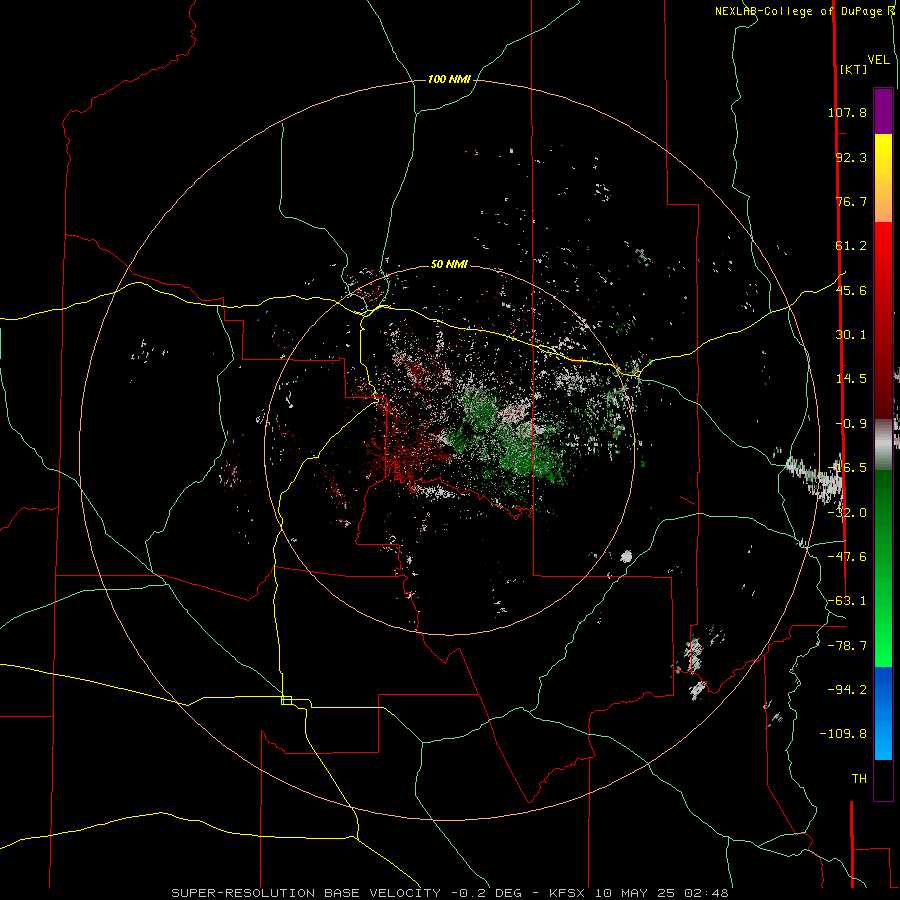Screen dimensions: 900x900
Task: Select the 30.1 velocity scale value
Action: 851,335
